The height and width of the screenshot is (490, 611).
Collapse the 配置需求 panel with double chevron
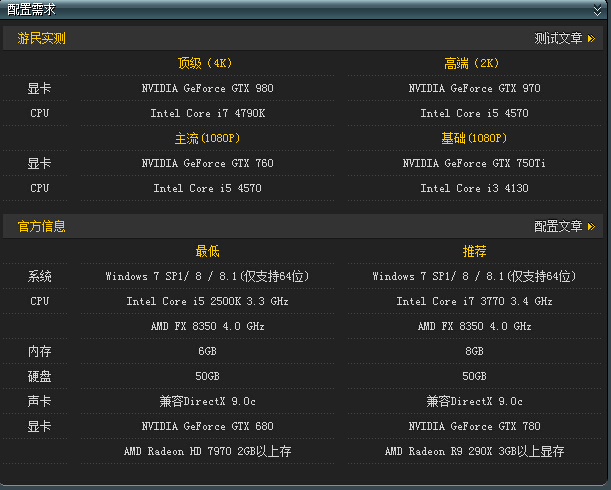tap(597, 10)
